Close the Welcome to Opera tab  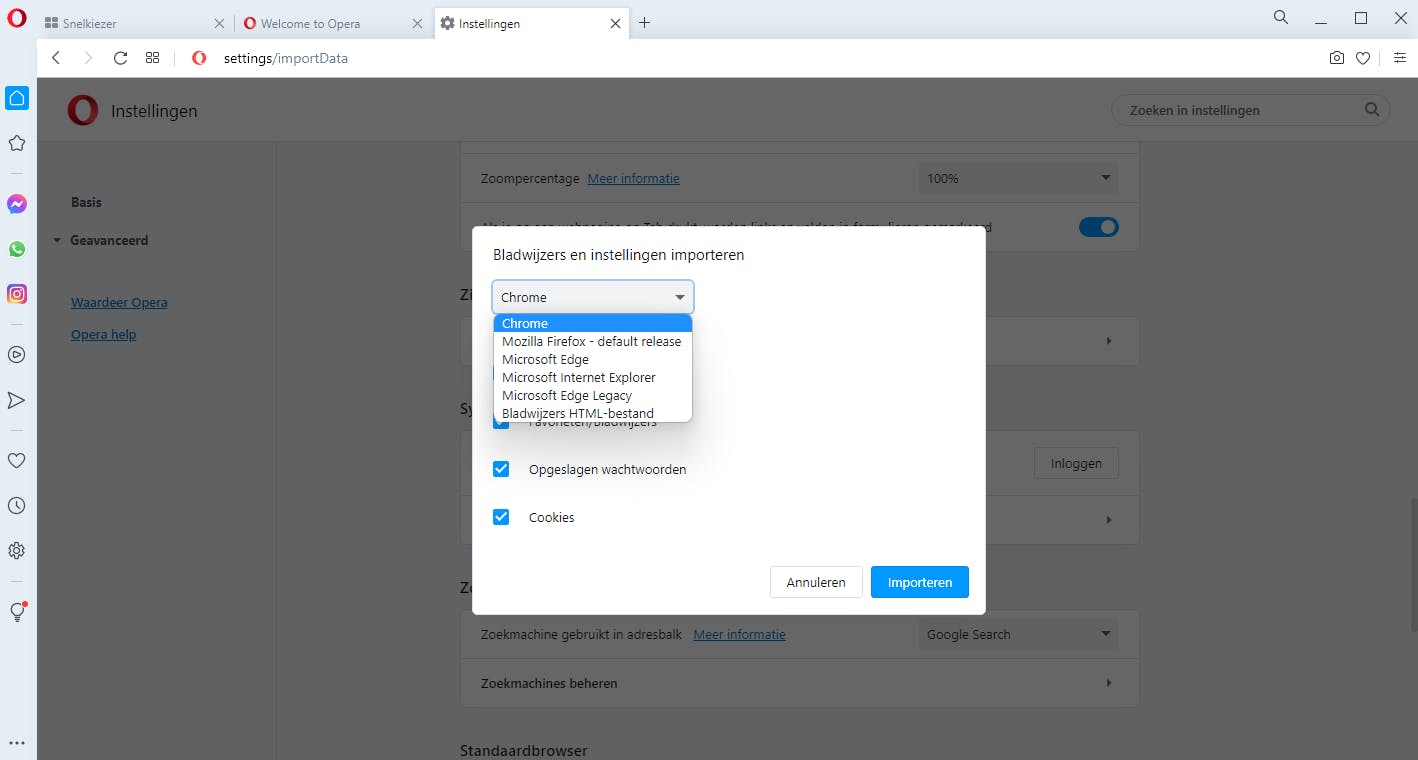pos(417,23)
